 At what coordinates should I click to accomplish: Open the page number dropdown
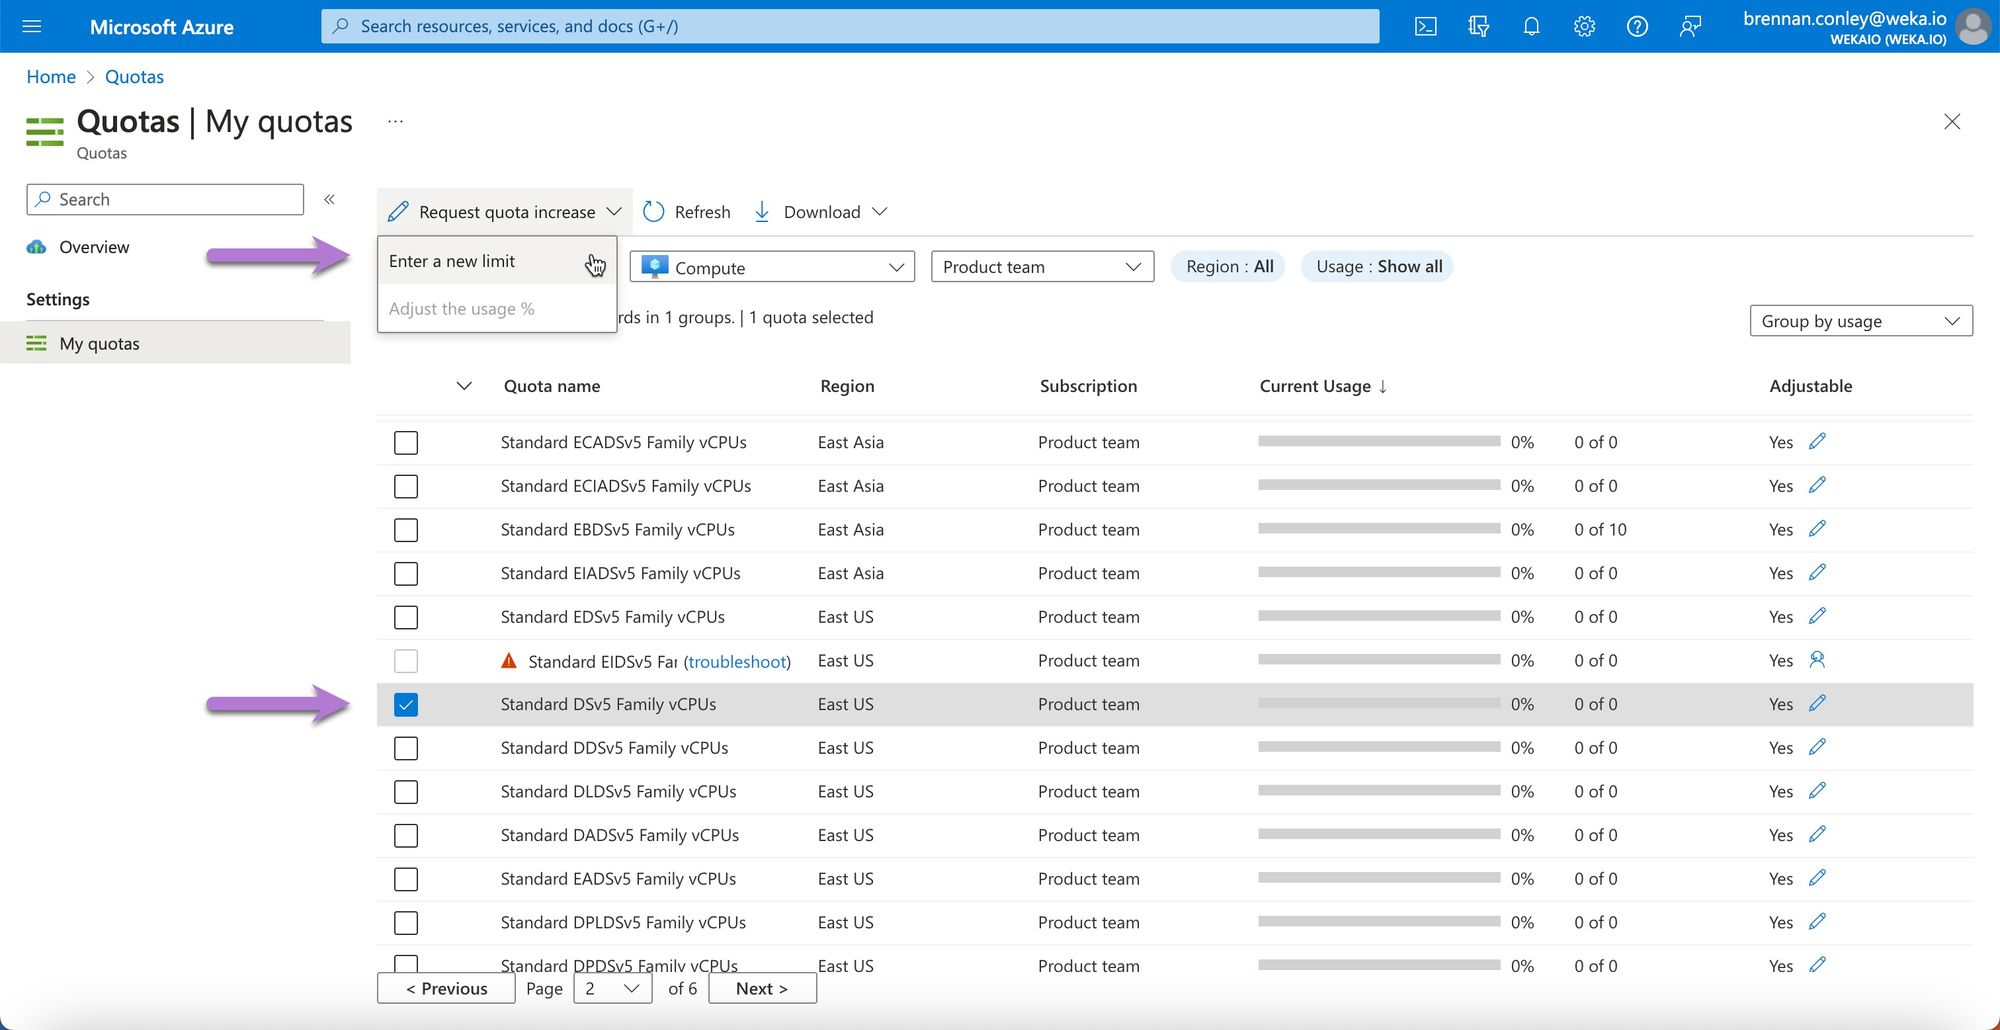point(612,988)
